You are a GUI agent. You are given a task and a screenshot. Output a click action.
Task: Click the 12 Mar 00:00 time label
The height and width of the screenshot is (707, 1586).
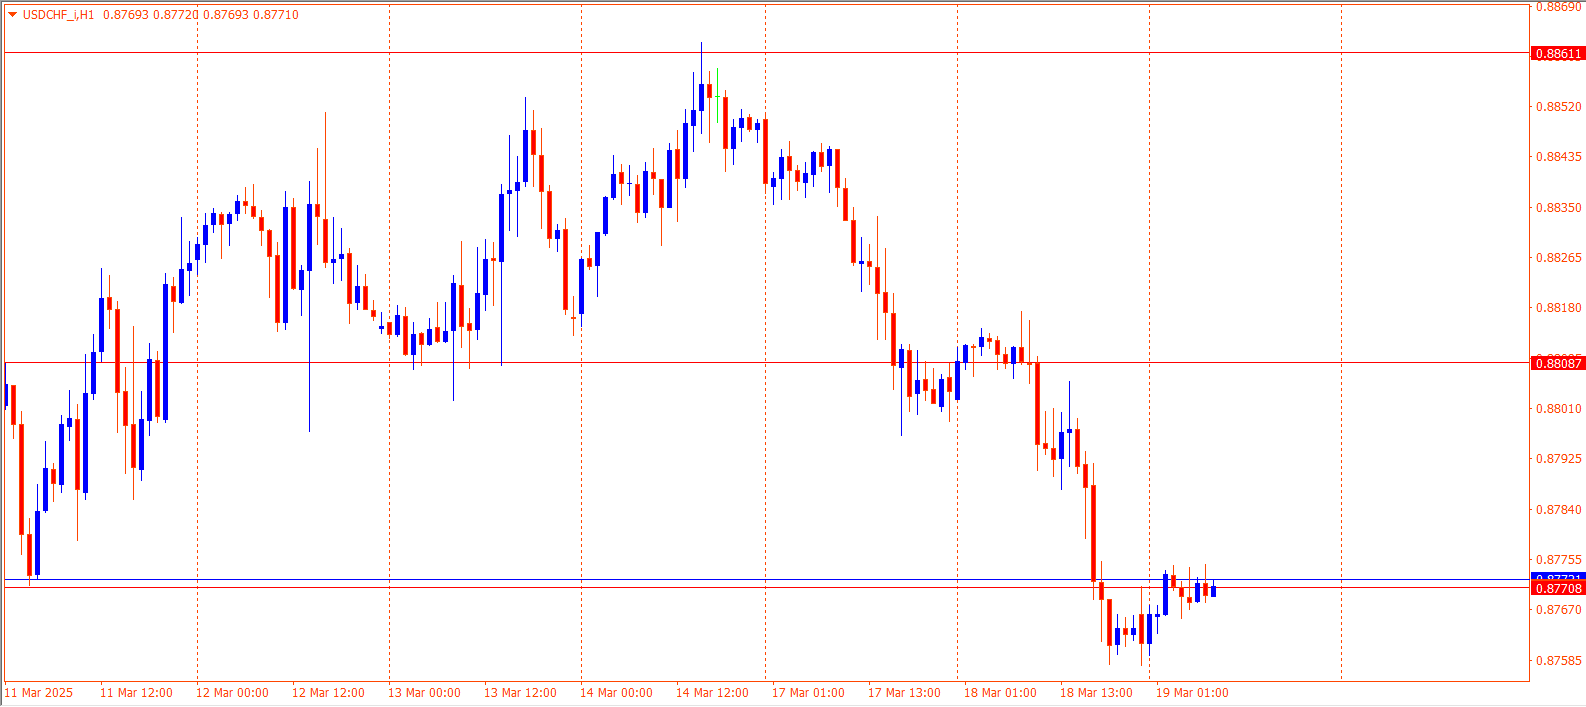(232, 693)
